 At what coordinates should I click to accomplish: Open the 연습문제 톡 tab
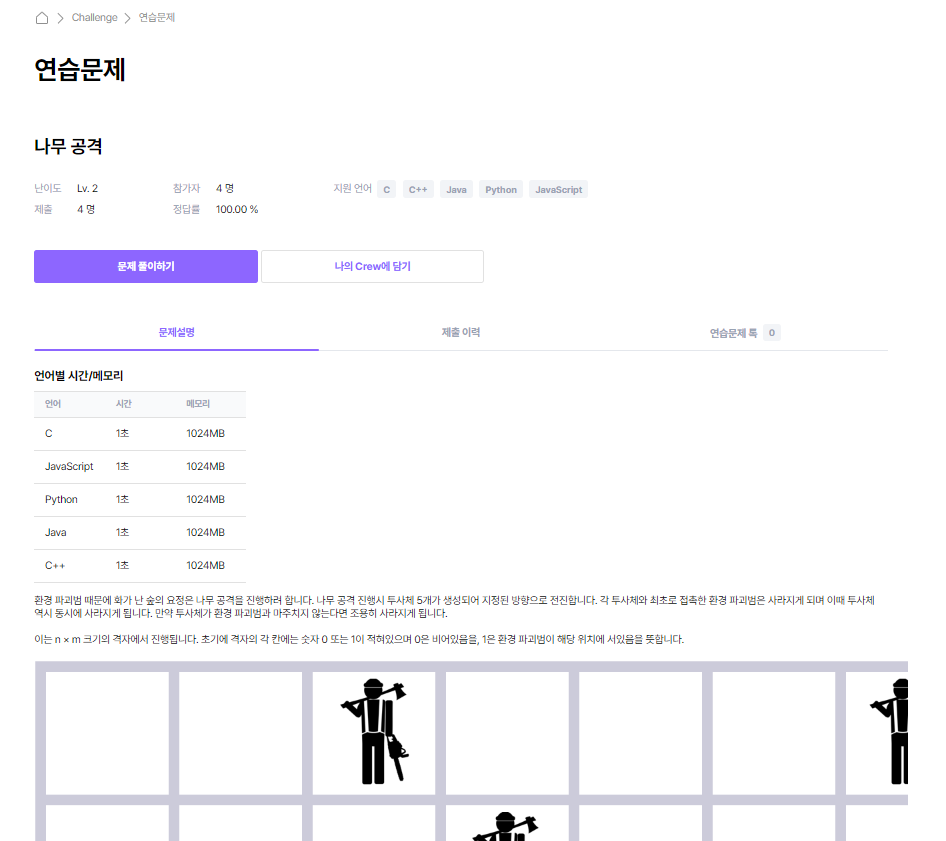[745, 332]
